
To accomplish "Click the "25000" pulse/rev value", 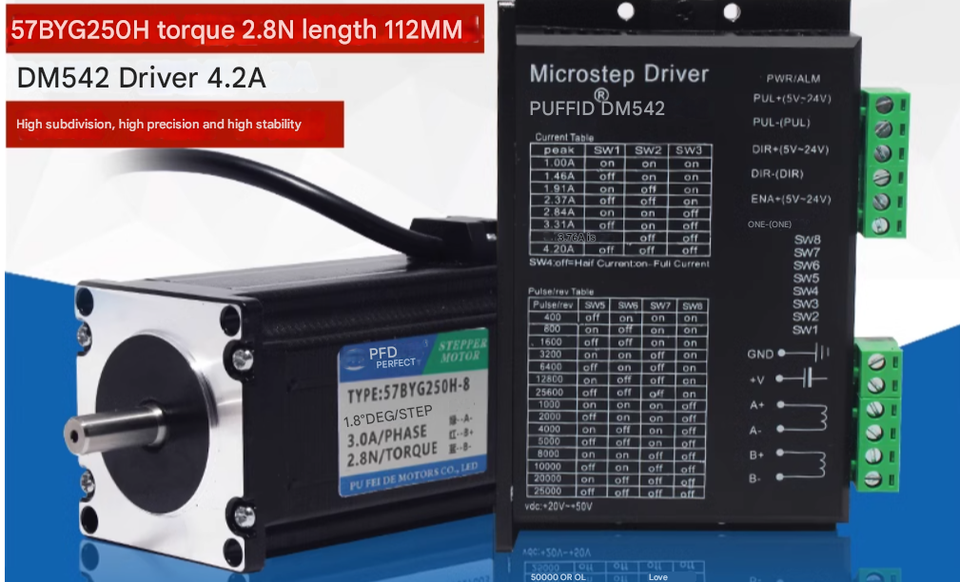I will click(x=547, y=491).
